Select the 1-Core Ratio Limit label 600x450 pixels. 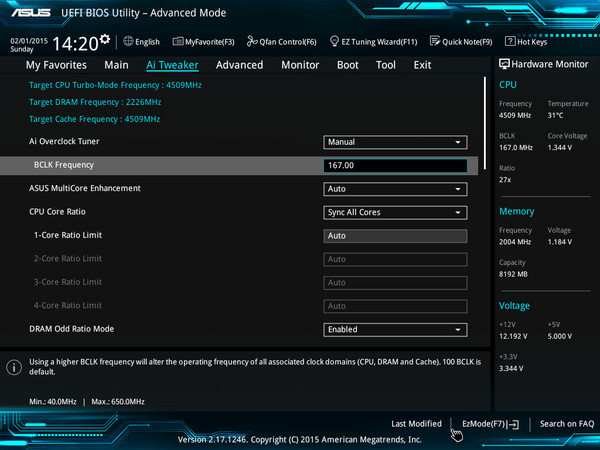(68, 235)
